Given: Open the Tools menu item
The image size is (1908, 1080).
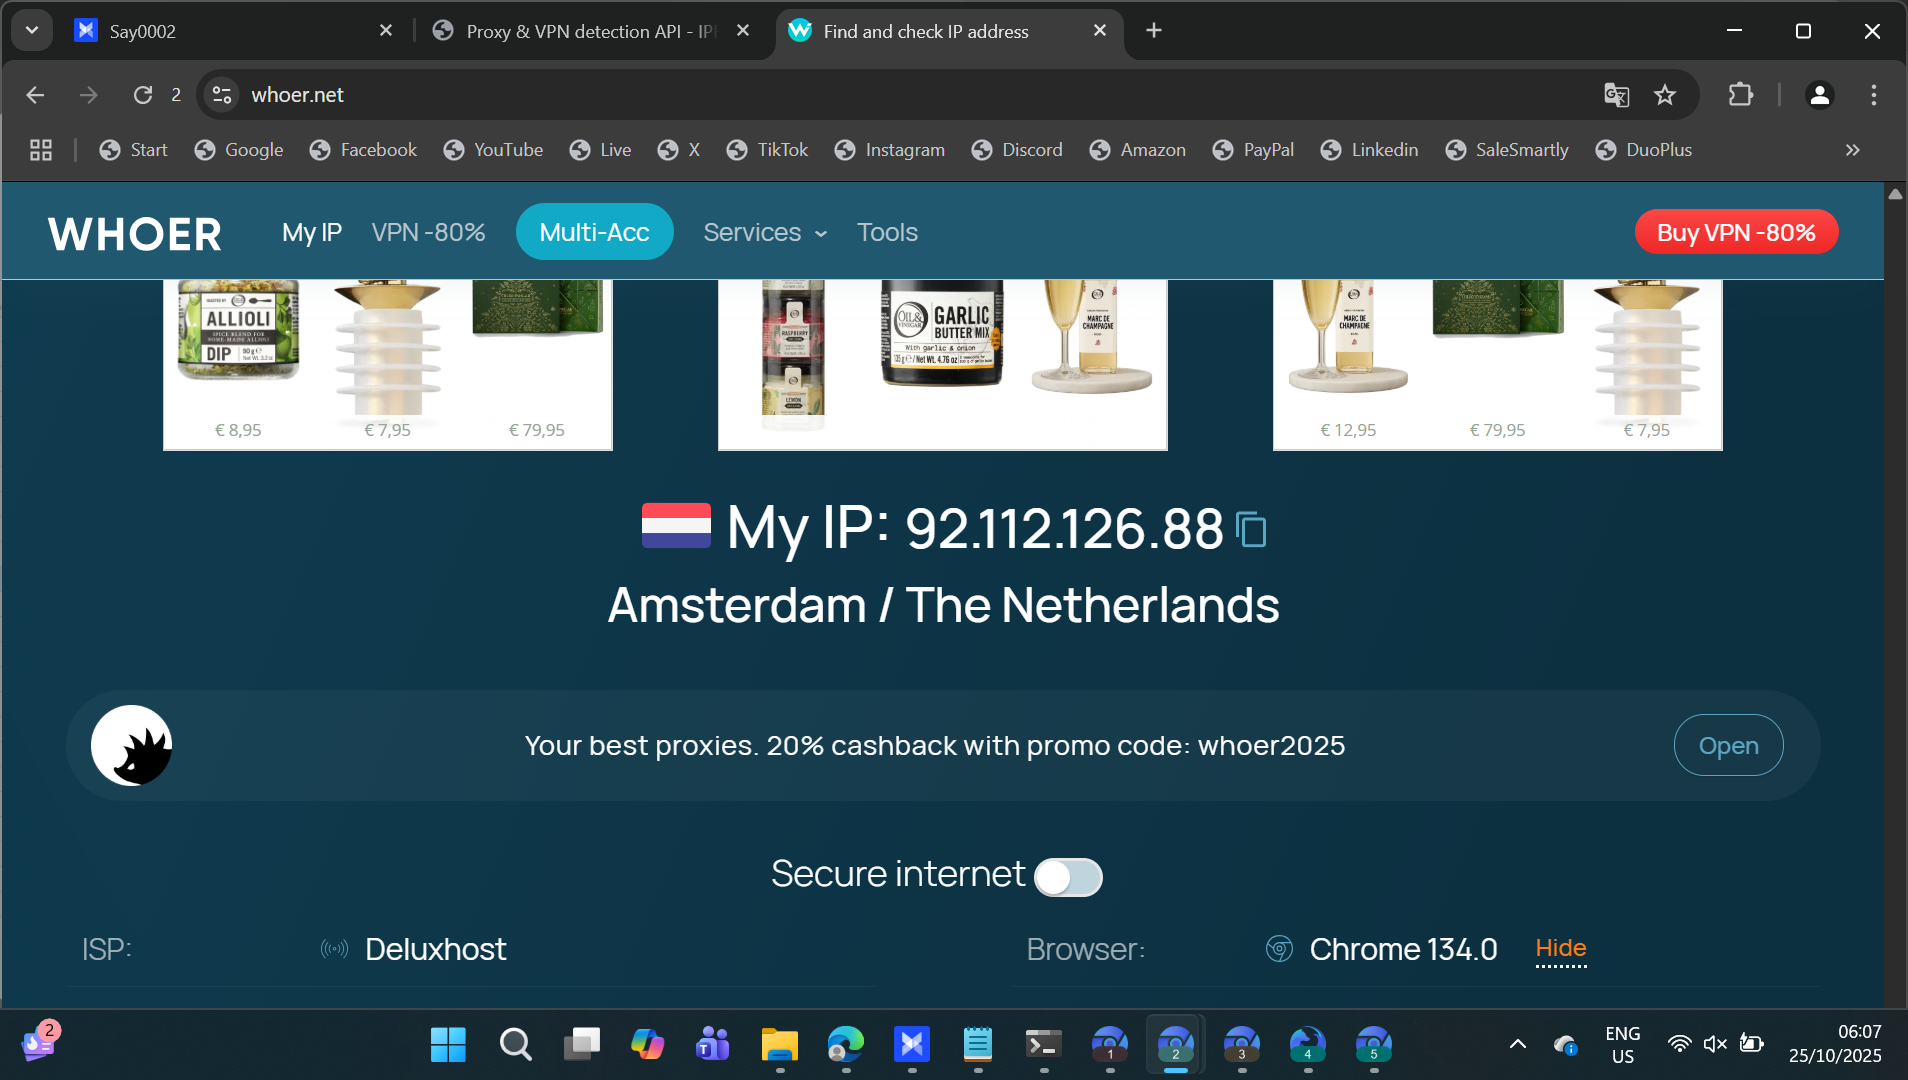Looking at the screenshot, I should pyautogui.click(x=887, y=233).
